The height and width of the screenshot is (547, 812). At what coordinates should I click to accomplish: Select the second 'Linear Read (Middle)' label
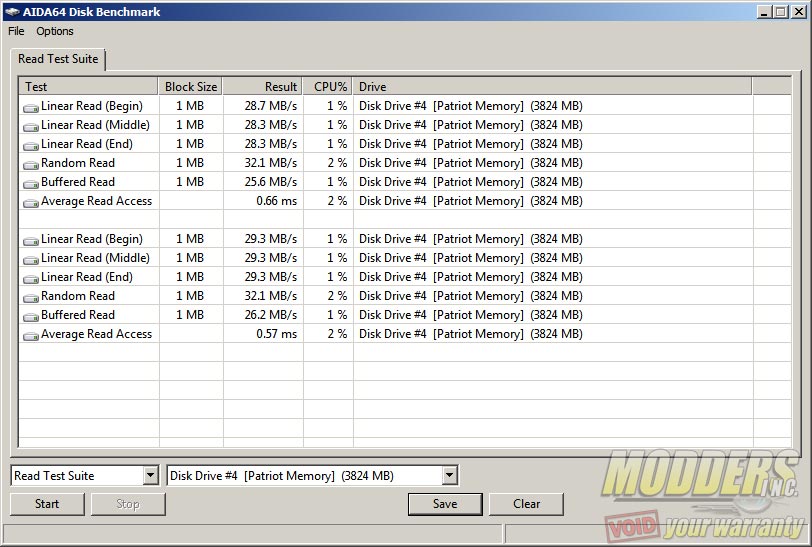pos(95,258)
